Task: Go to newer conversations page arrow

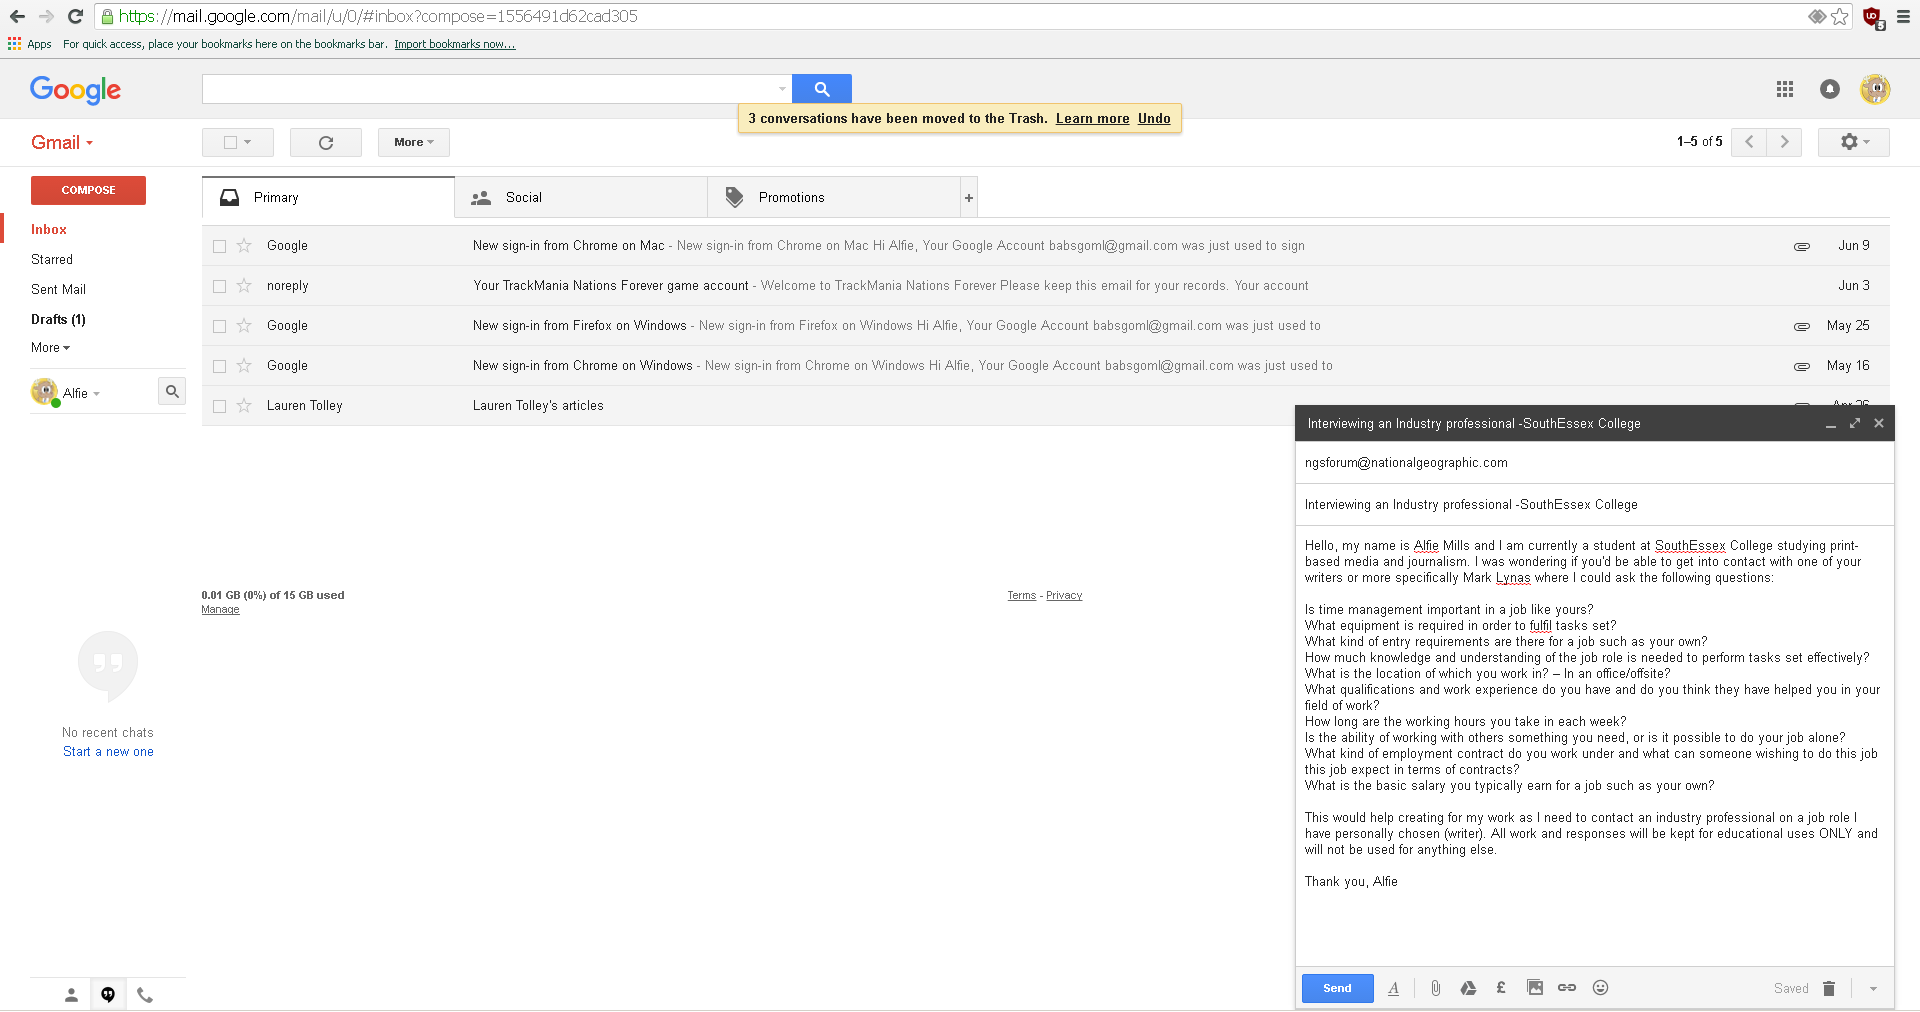Action: tap(1749, 142)
